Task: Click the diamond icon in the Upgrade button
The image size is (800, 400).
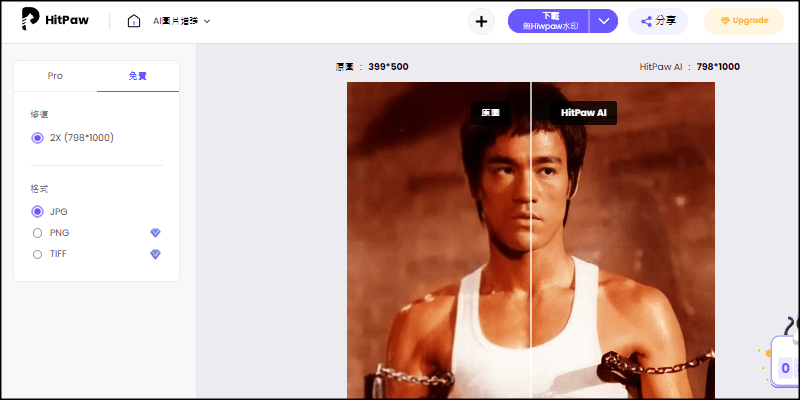Action: tap(725, 21)
